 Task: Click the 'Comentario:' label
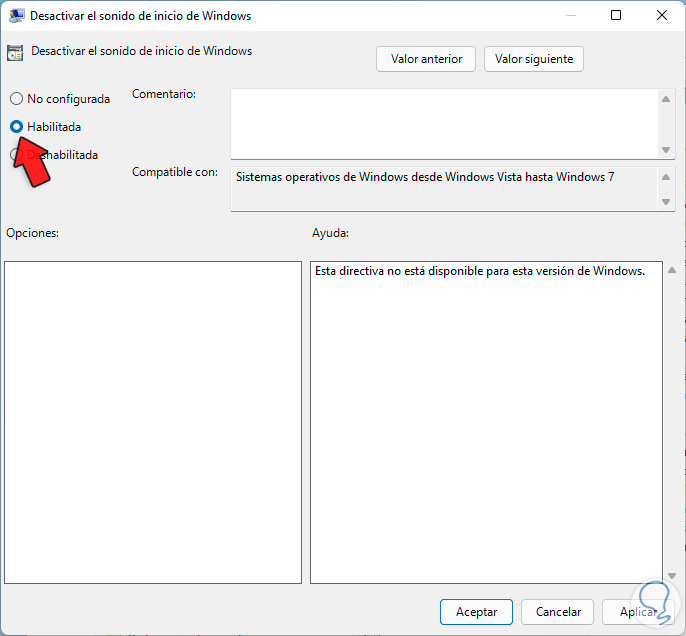tap(164, 94)
